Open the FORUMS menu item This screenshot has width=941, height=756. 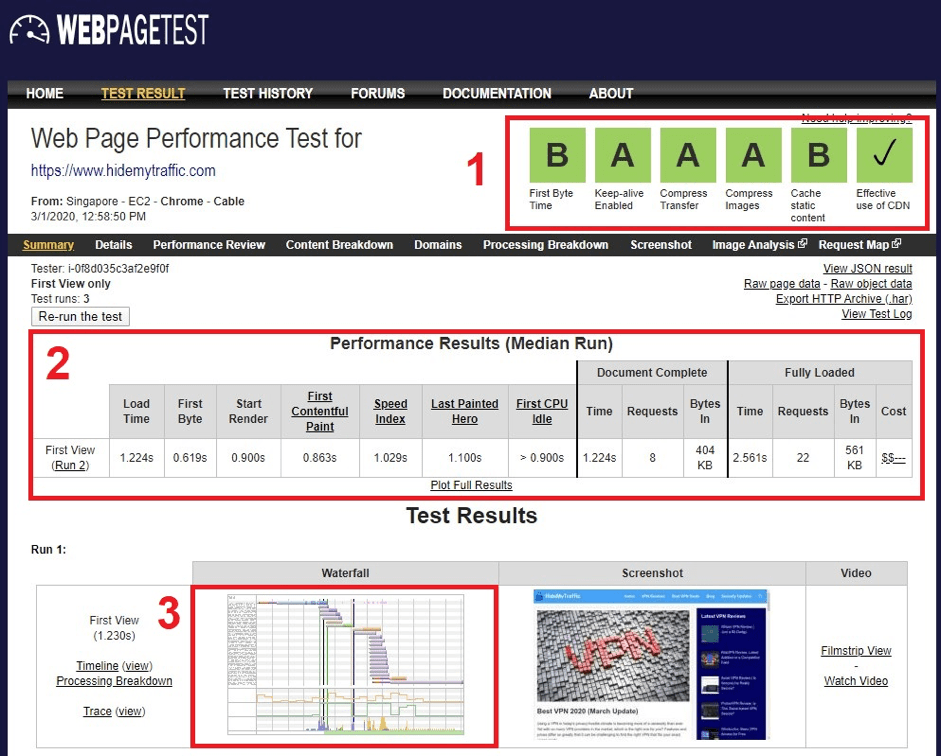377,94
